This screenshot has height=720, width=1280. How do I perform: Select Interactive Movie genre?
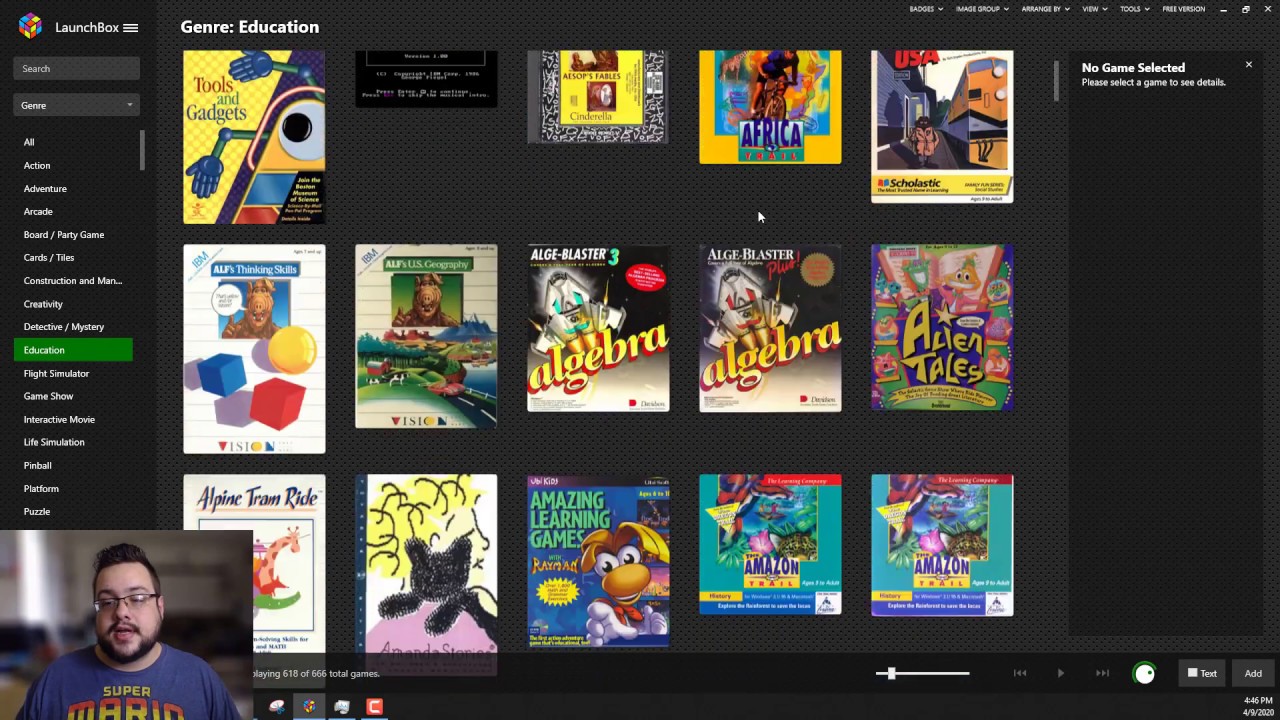[x=59, y=419]
